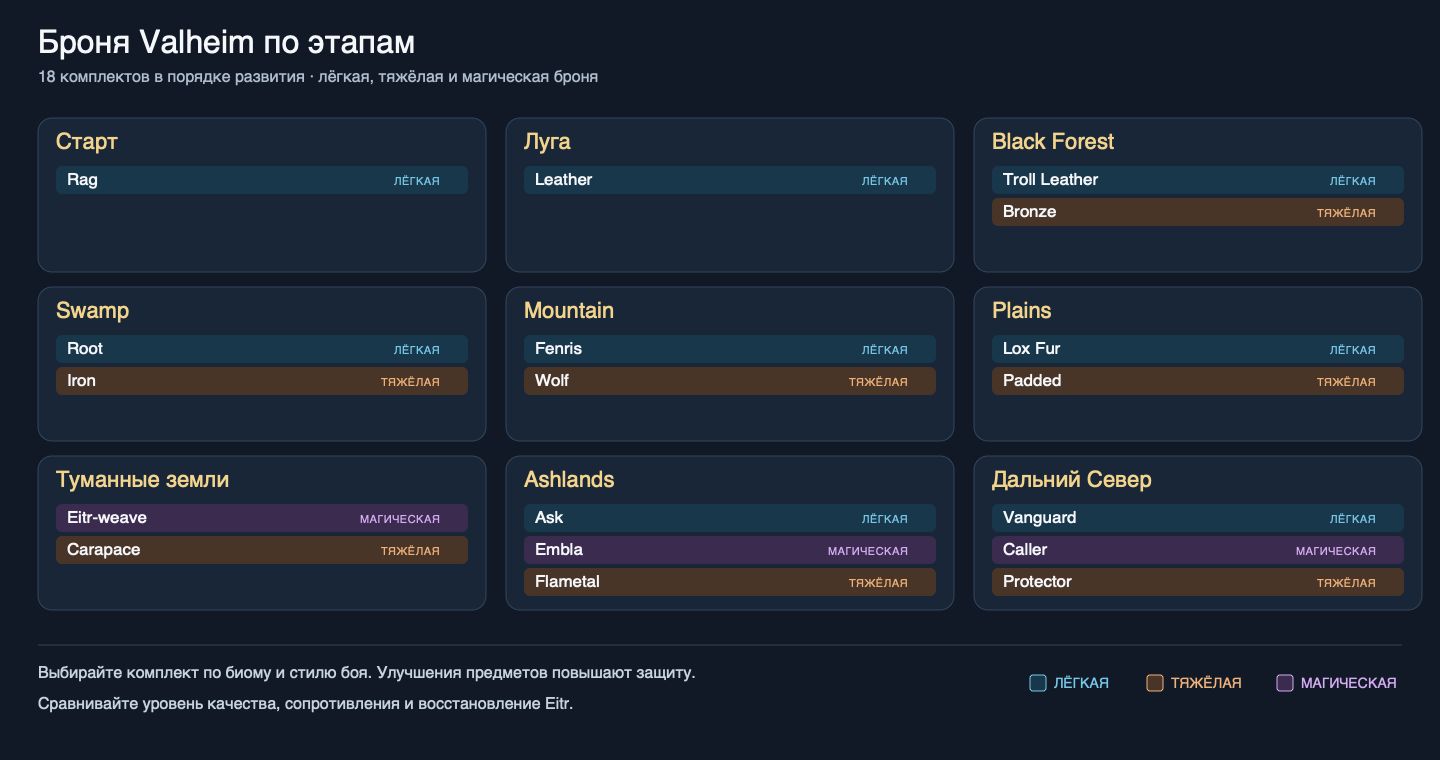Select the Leather armor row
The image size is (1440, 760).
point(730,180)
